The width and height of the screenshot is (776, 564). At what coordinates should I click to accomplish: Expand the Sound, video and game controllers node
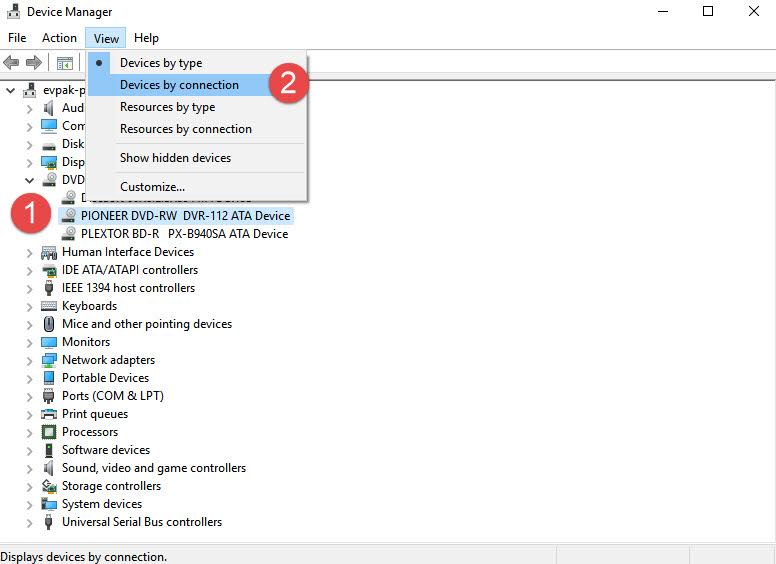pyautogui.click(x=29, y=468)
